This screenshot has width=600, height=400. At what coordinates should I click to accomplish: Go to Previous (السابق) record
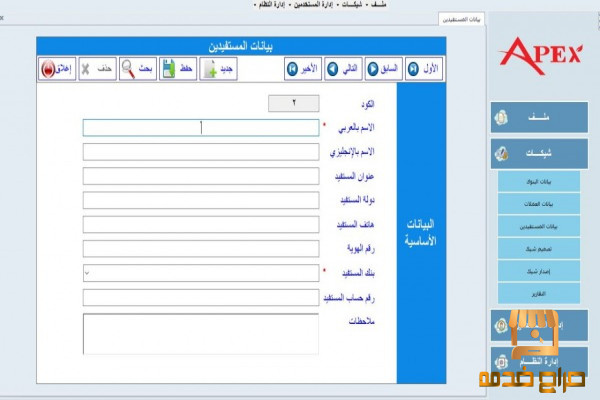(x=382, y=69)
